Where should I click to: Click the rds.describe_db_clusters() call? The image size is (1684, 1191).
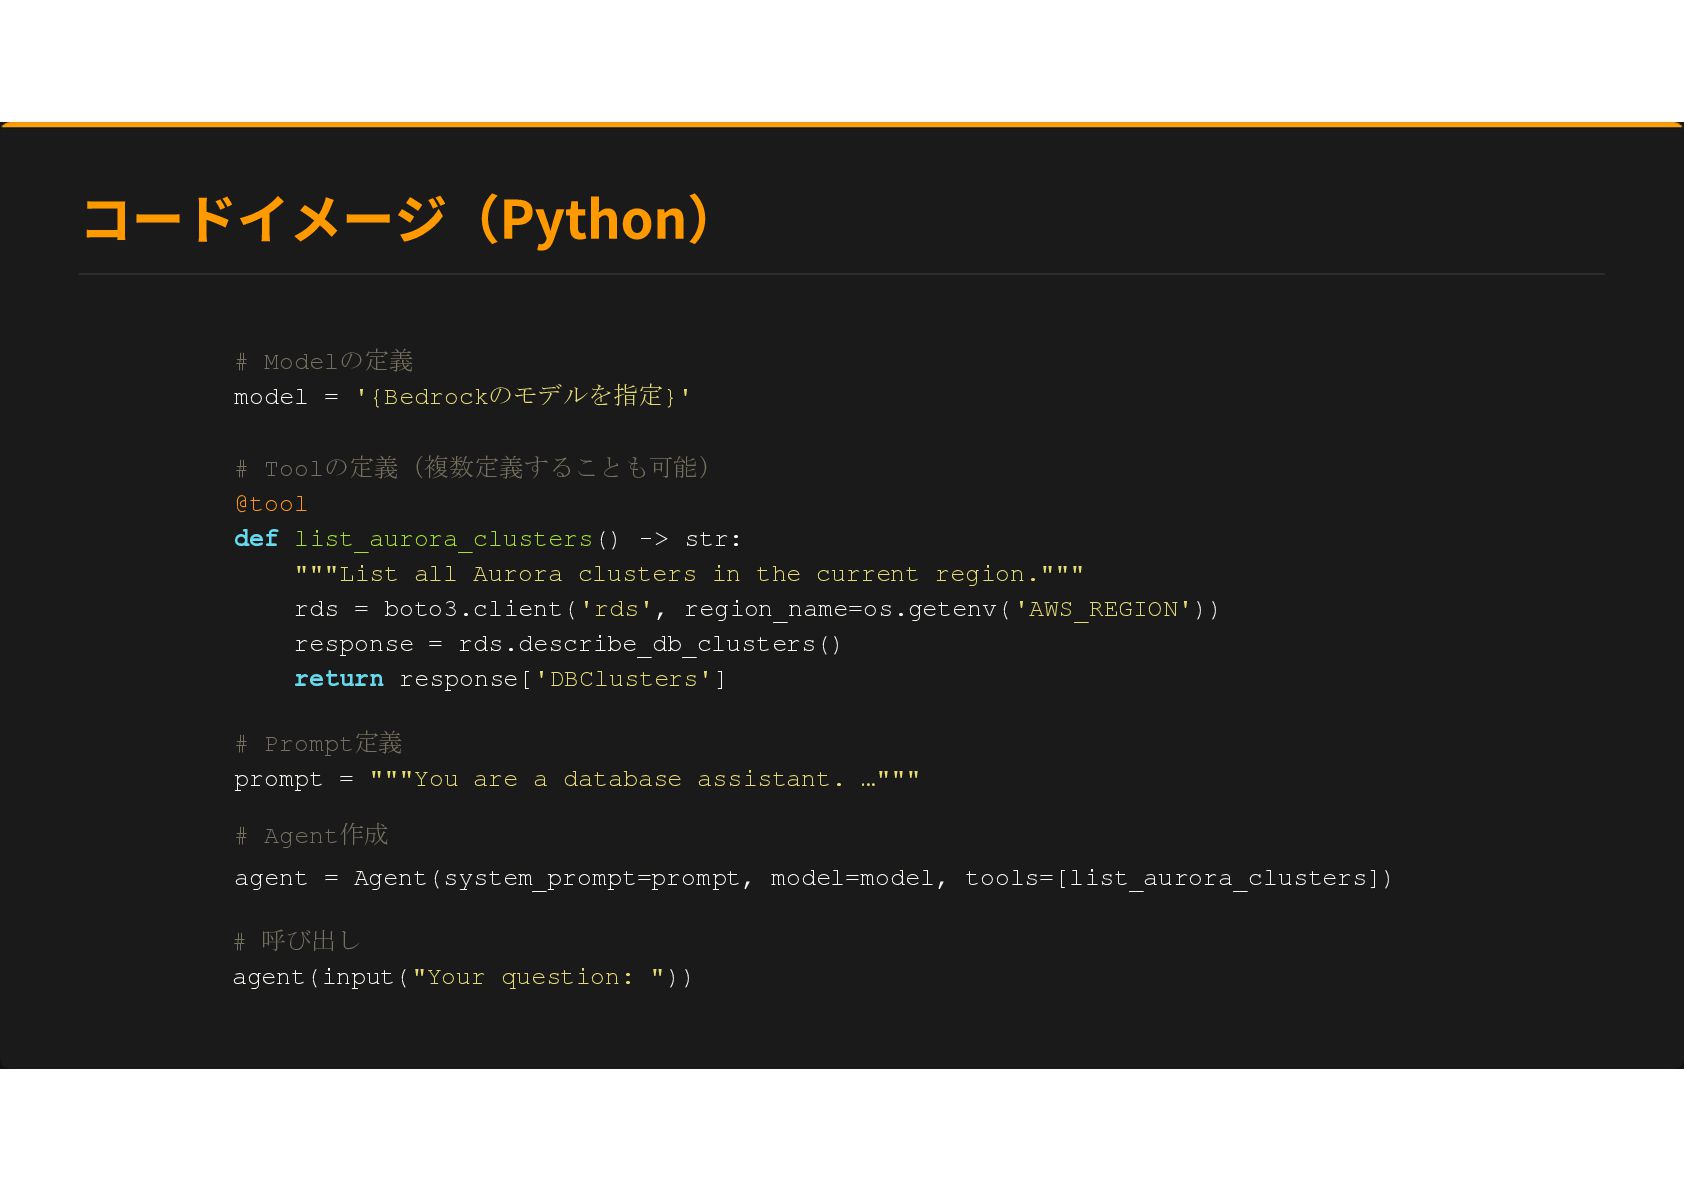650,645
